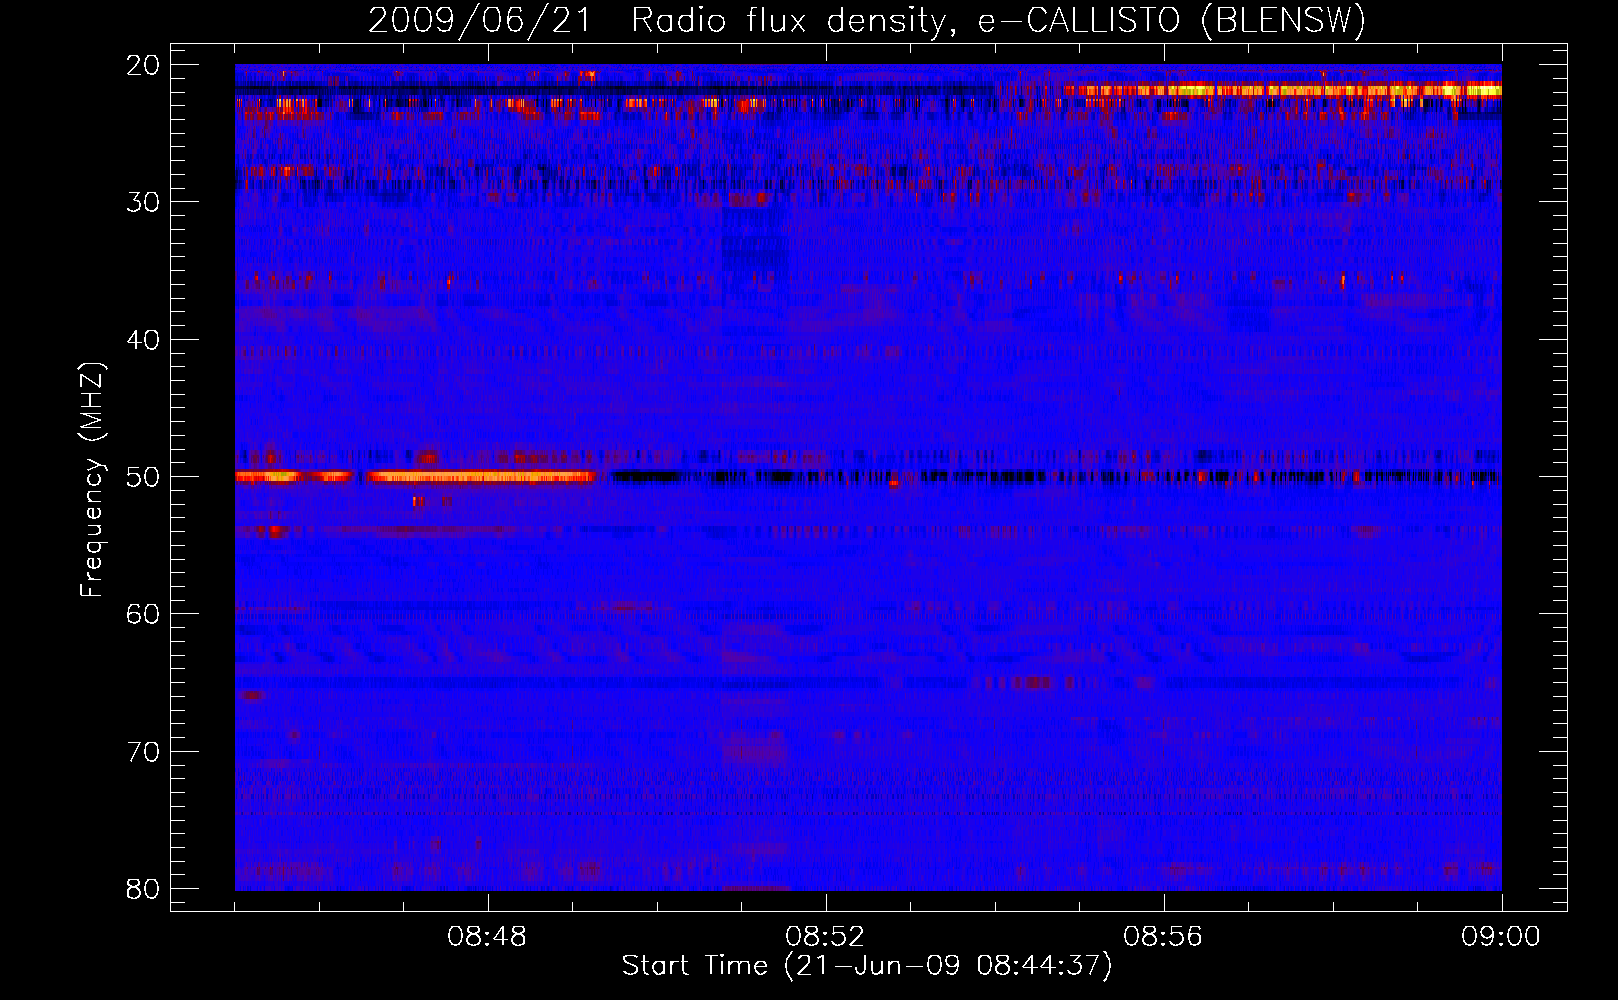Click the 60 frequency tick label
The height and width of the screenshot is (1000, 1618).
pyautogui.click(x=144, y=614)
